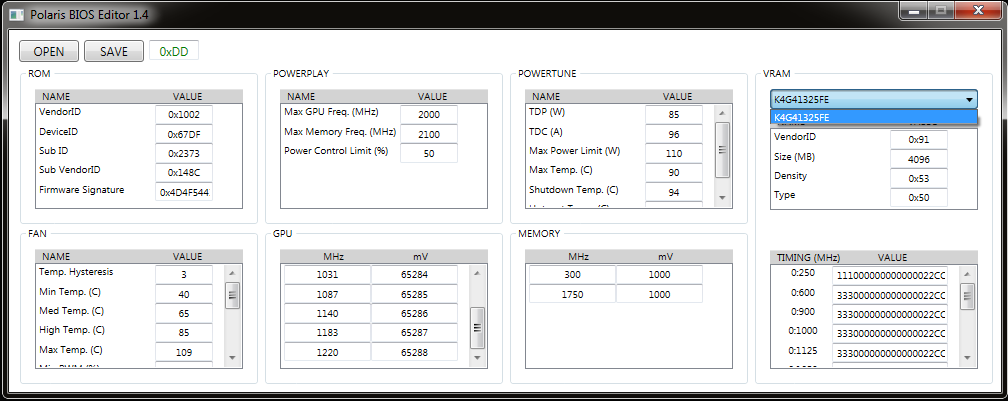
Task: Click the 0:250 timing value field
Action: [x=889, y=275]
